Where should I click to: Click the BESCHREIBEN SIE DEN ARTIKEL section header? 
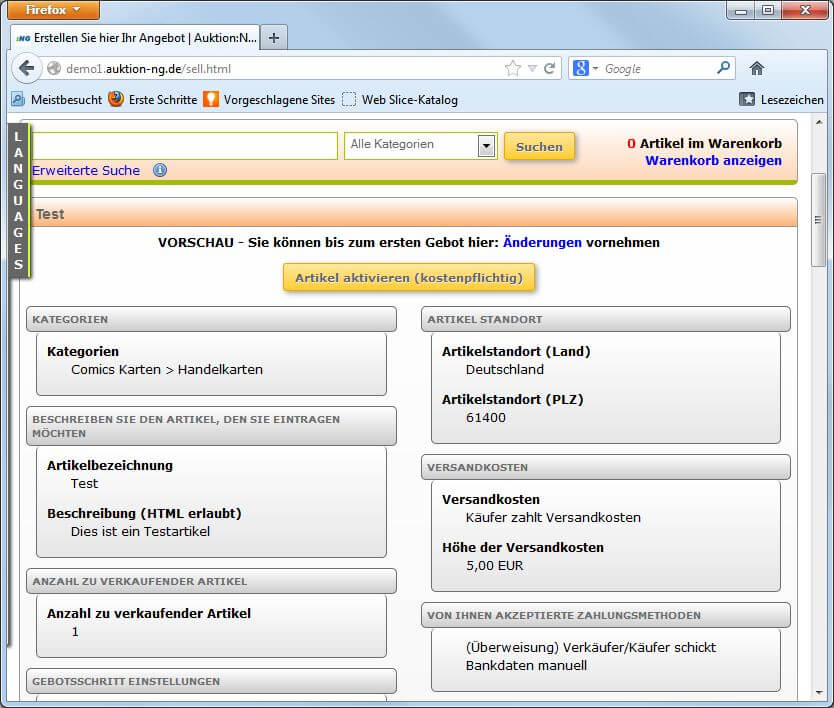click(211, 426)
